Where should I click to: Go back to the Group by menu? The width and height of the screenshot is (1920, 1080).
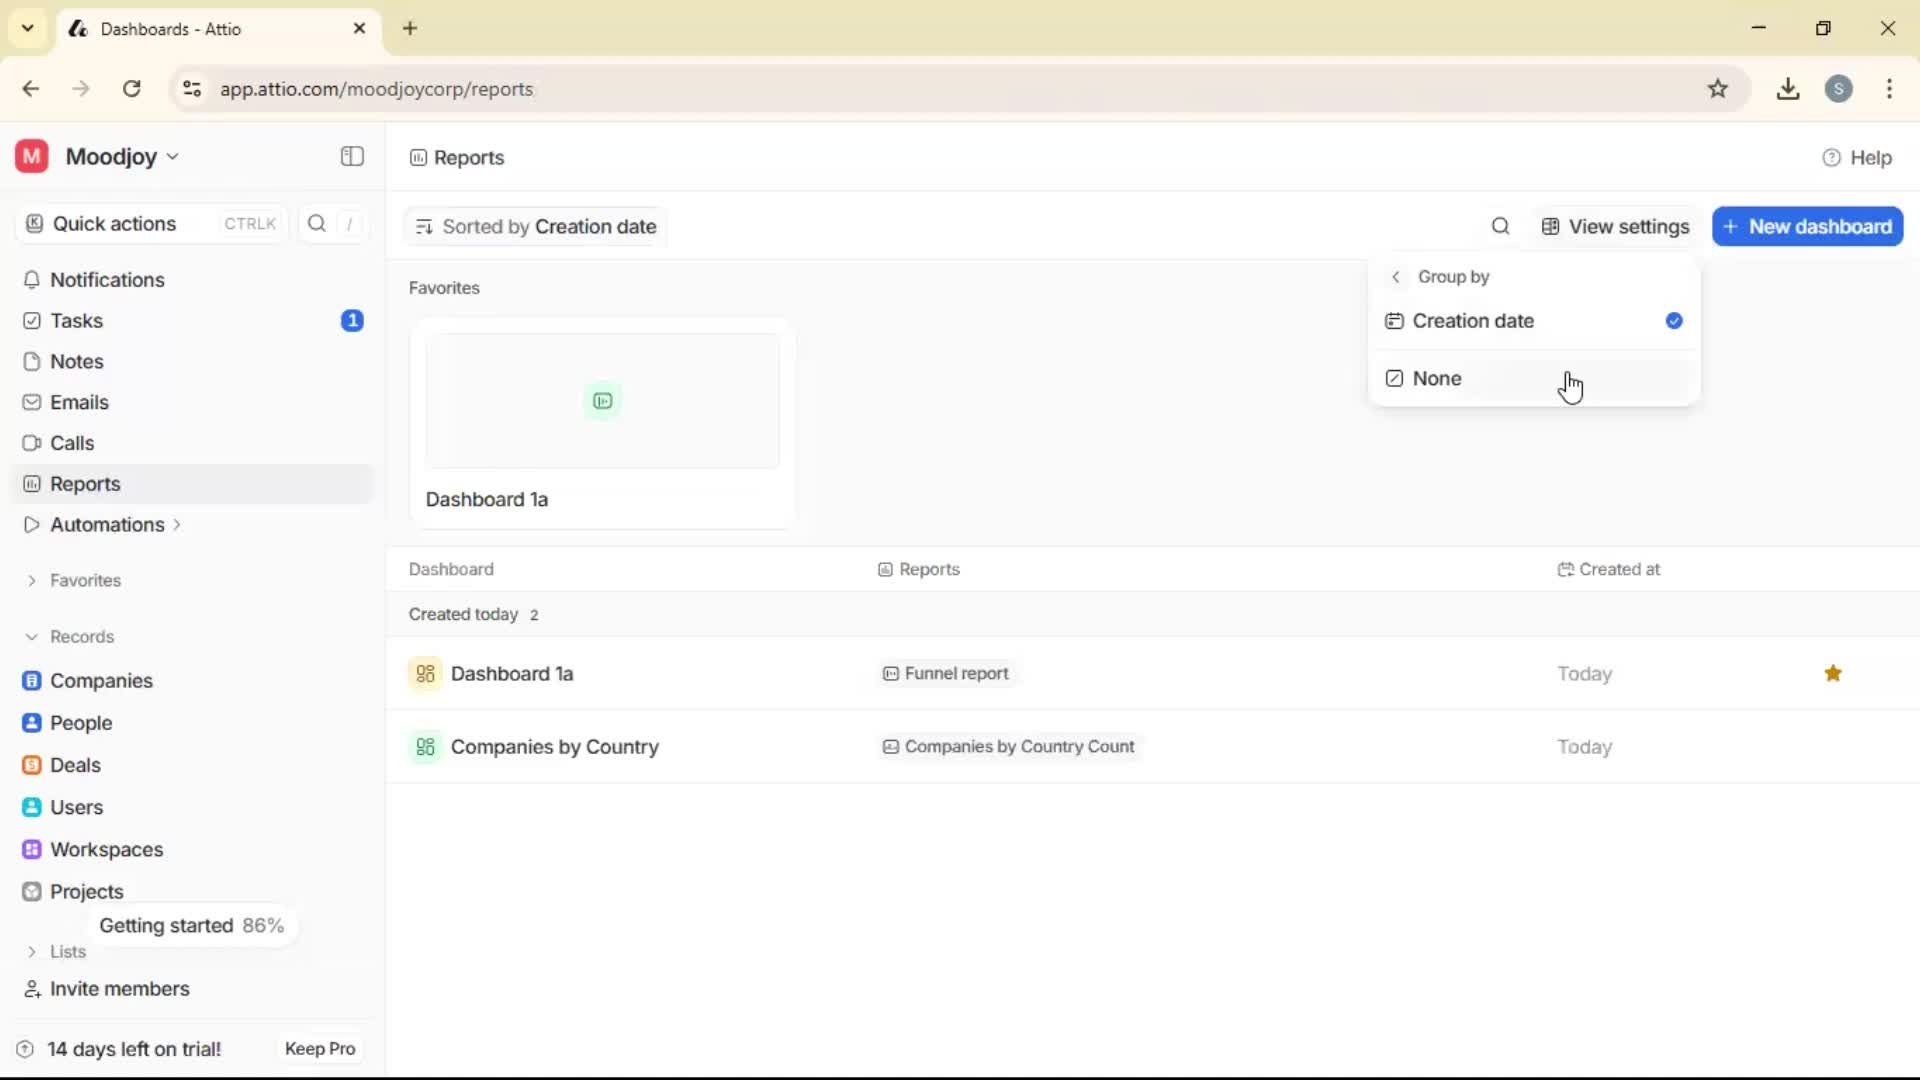1396,277
